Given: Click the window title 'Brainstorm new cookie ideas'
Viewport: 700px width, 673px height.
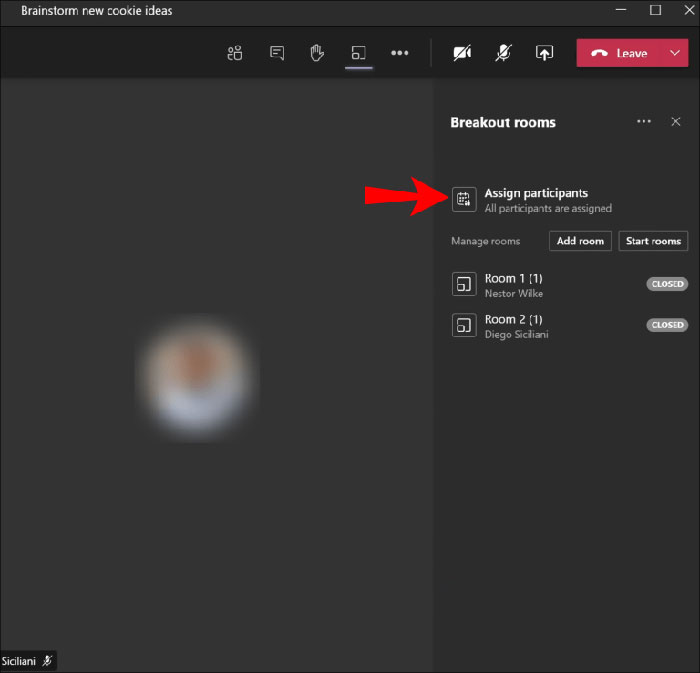Looking at the screenshot, I should click(96, 11).
